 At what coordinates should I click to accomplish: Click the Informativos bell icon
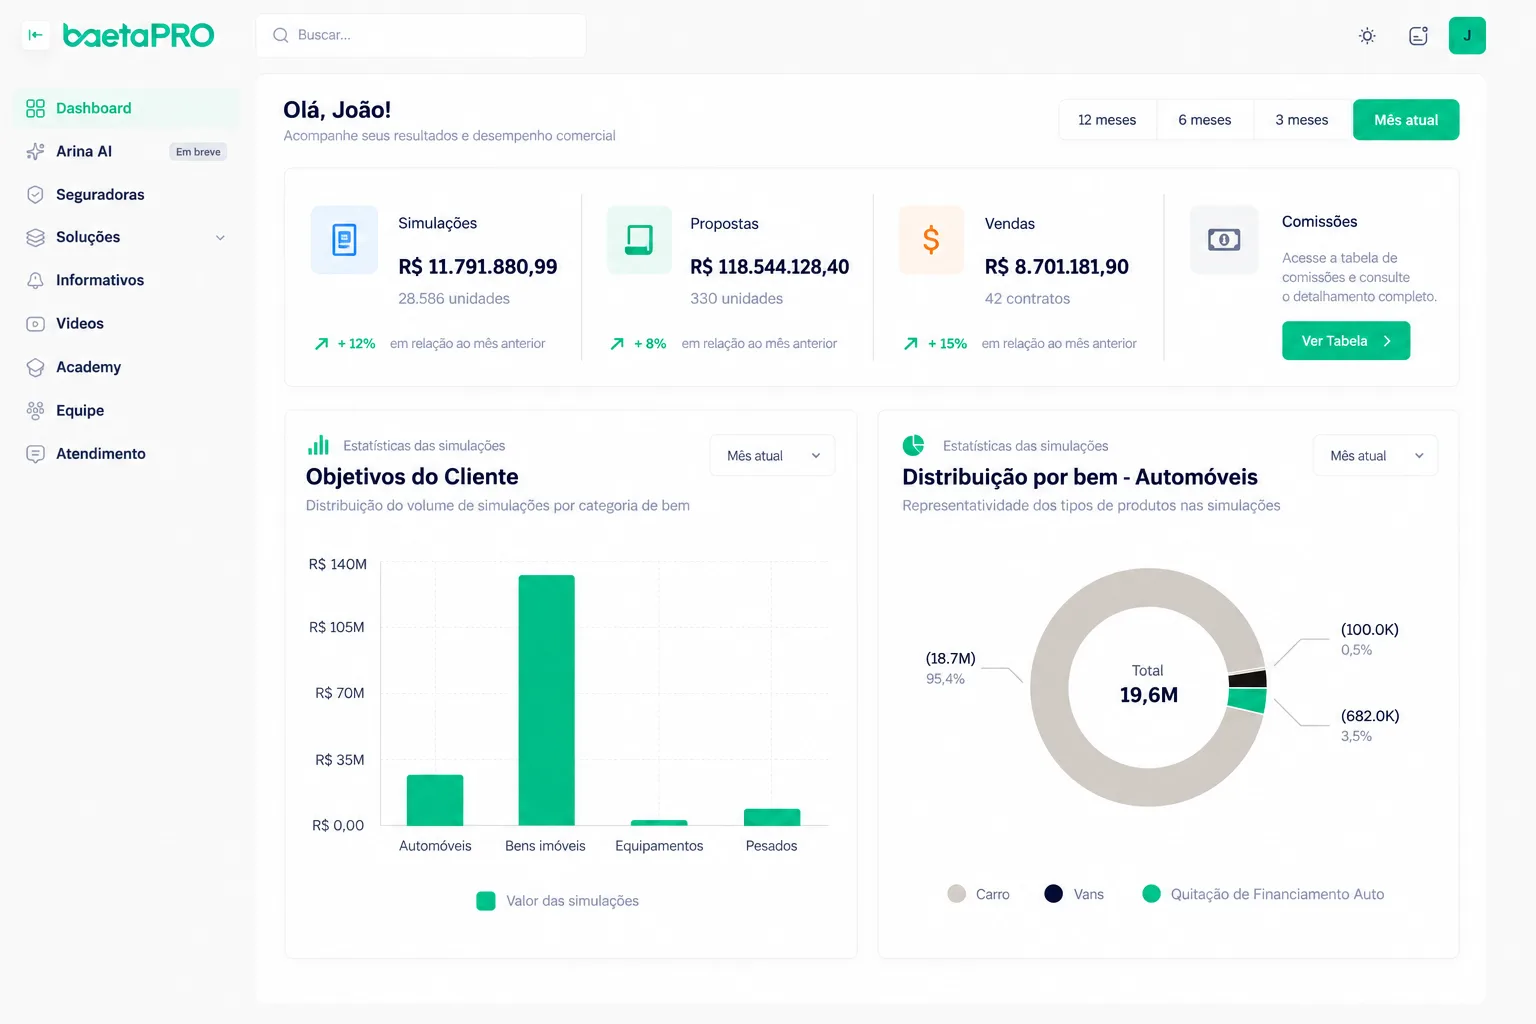[35, 280]
